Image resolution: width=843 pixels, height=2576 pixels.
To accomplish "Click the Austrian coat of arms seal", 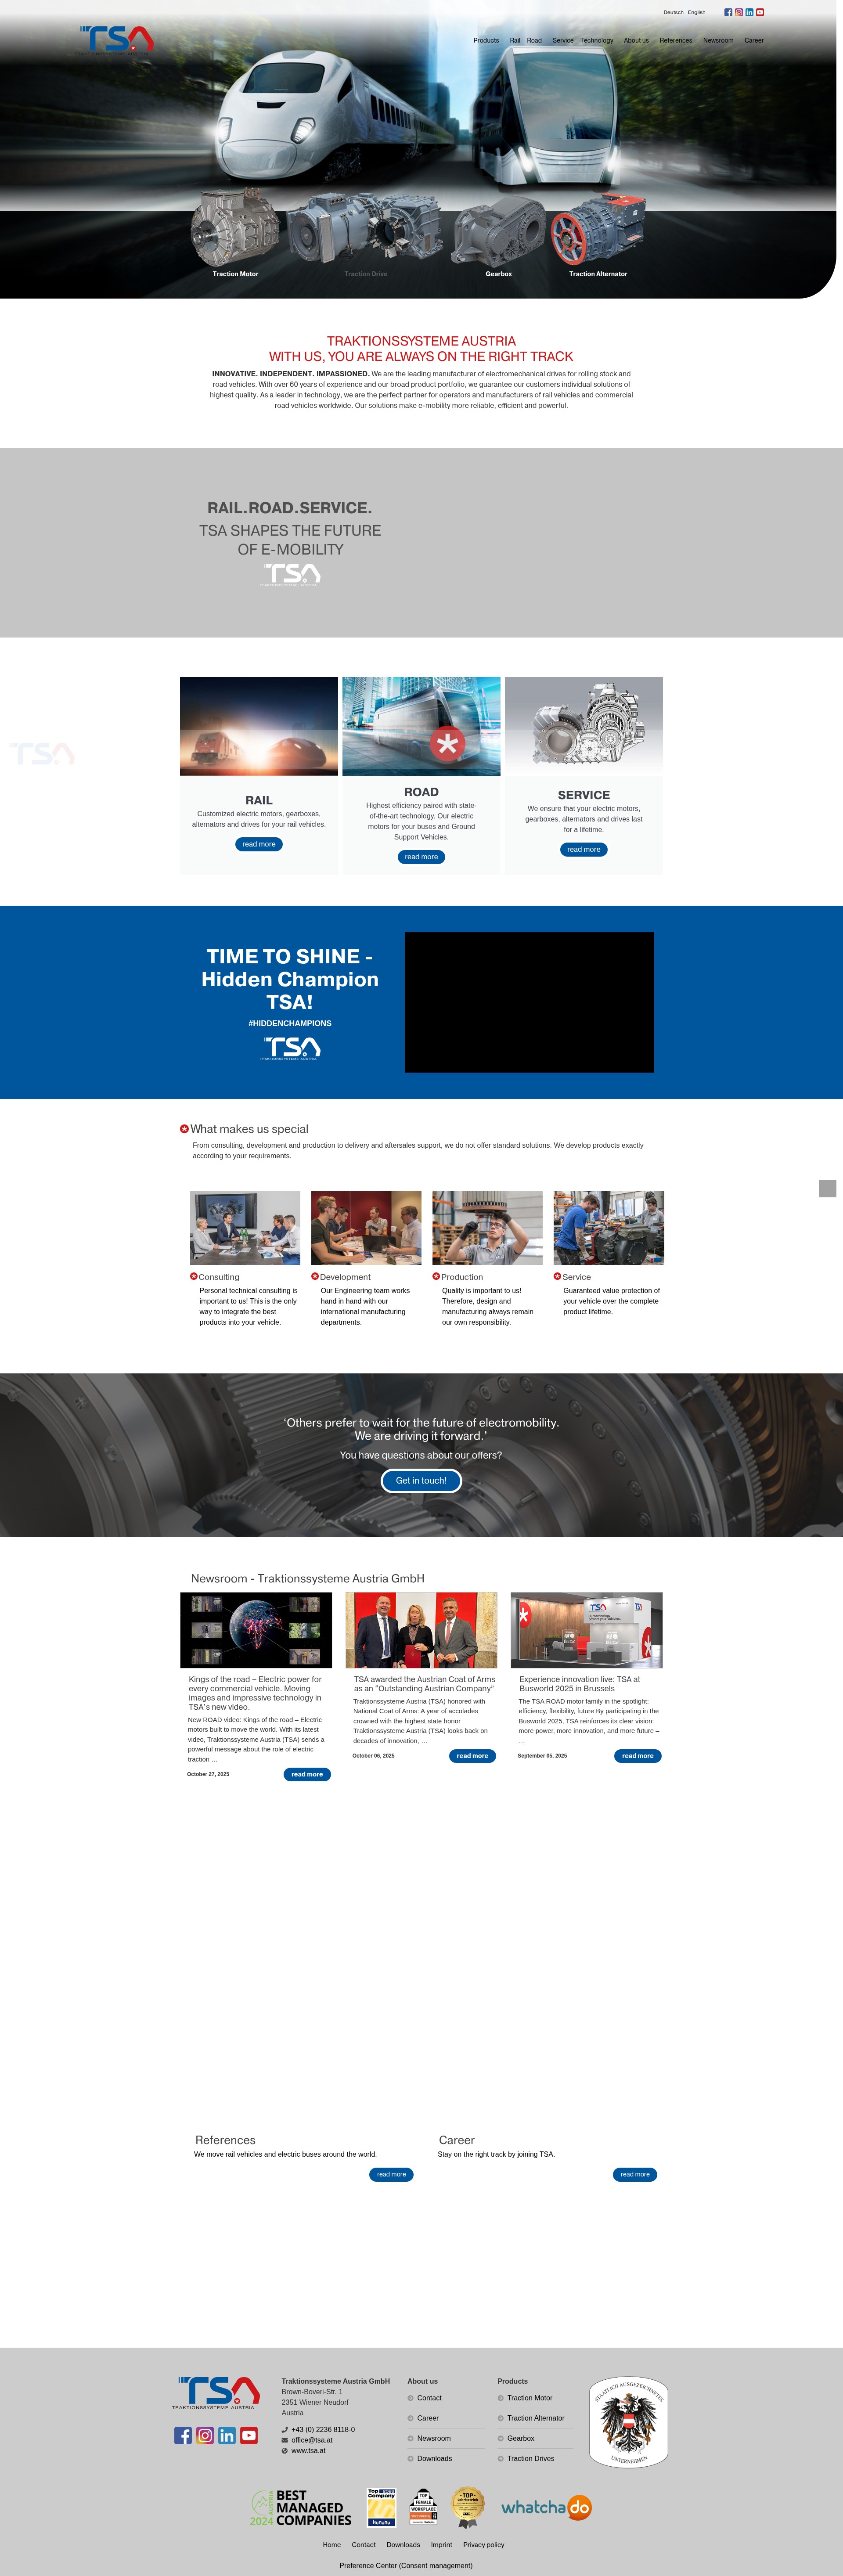I will click(x=628, y=2422).
